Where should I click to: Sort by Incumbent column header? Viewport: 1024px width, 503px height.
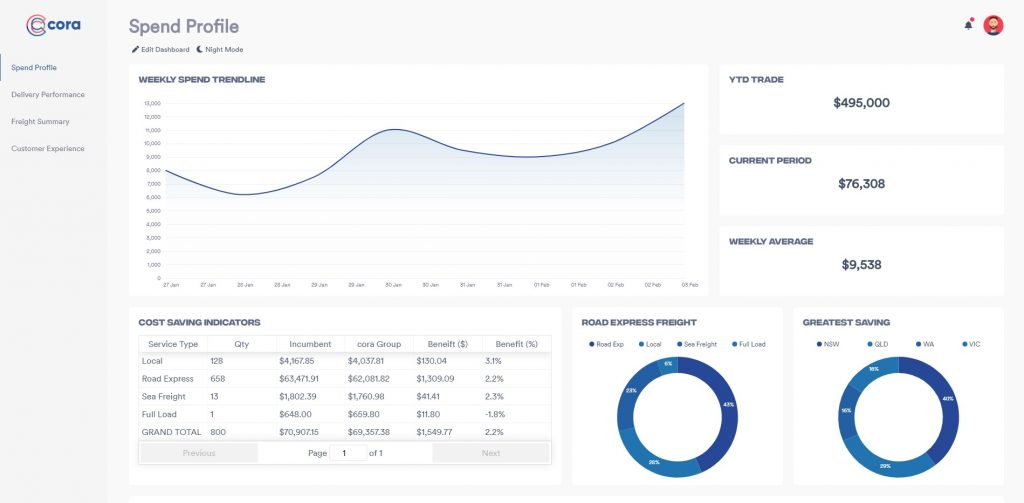(310, 344)
